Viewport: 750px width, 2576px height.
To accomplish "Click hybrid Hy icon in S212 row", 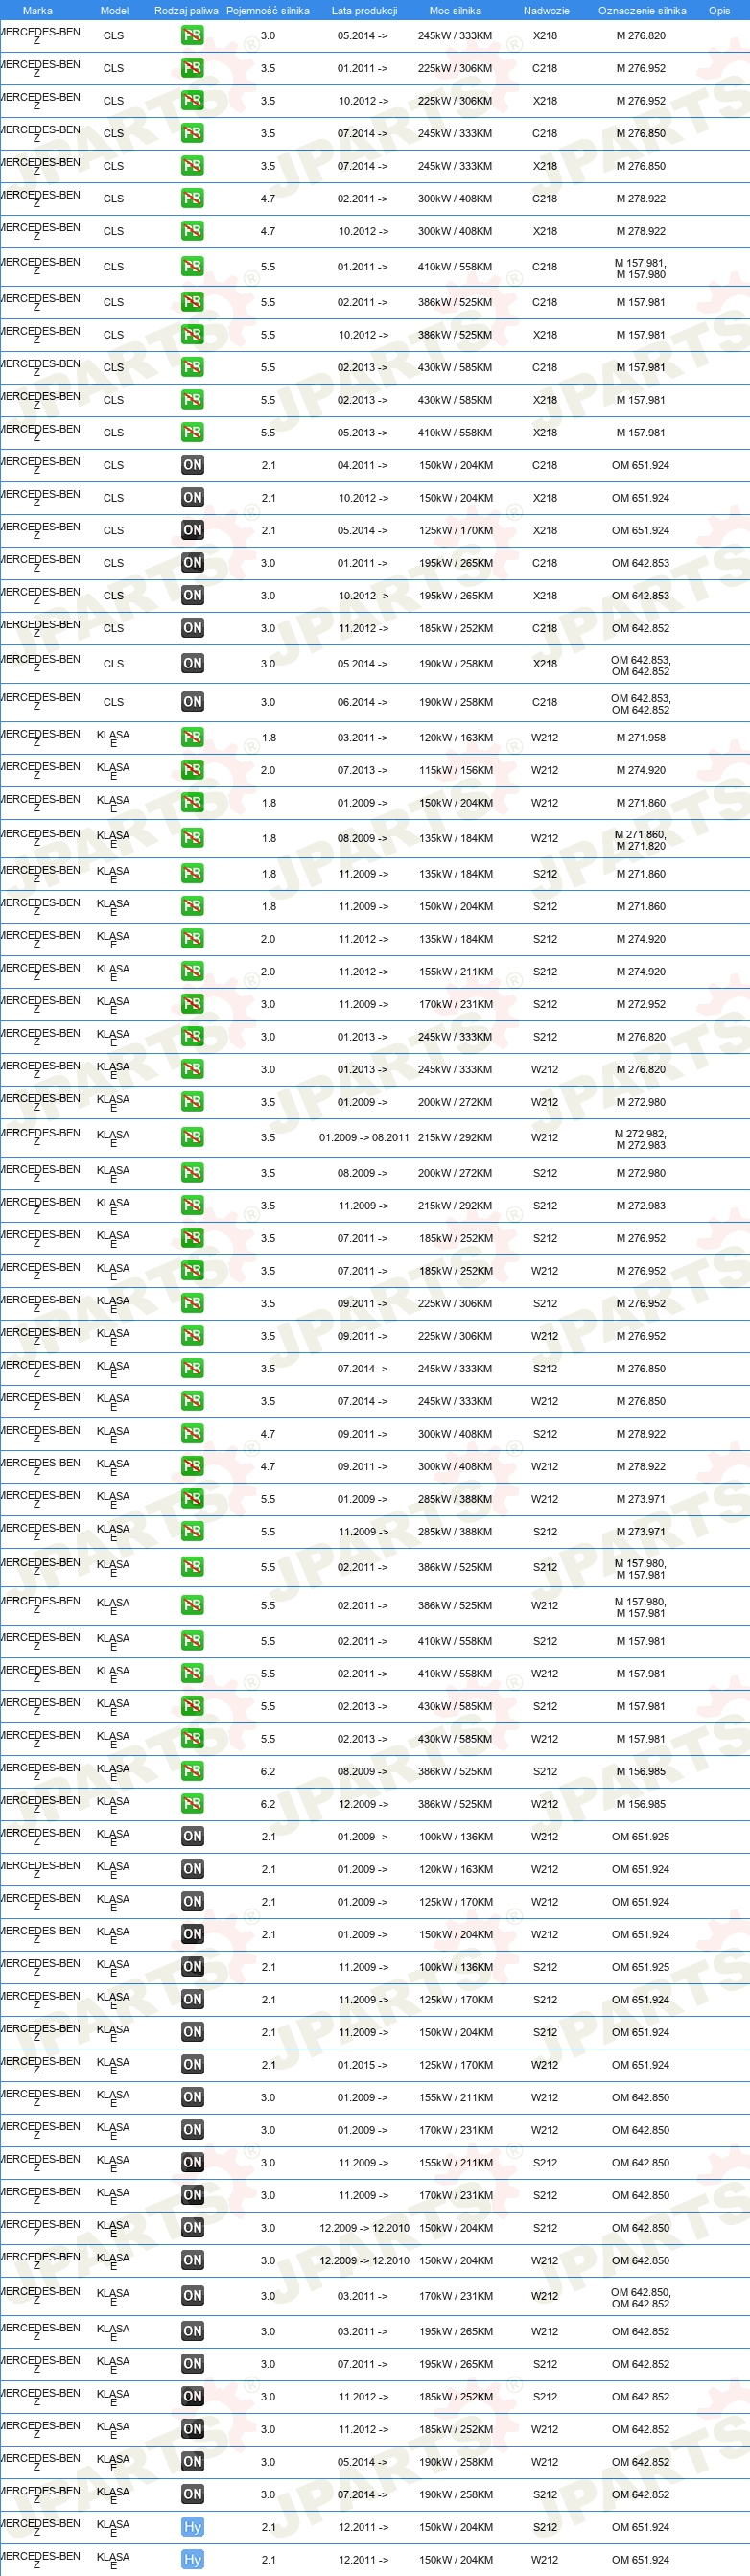I will point(192,2527).
